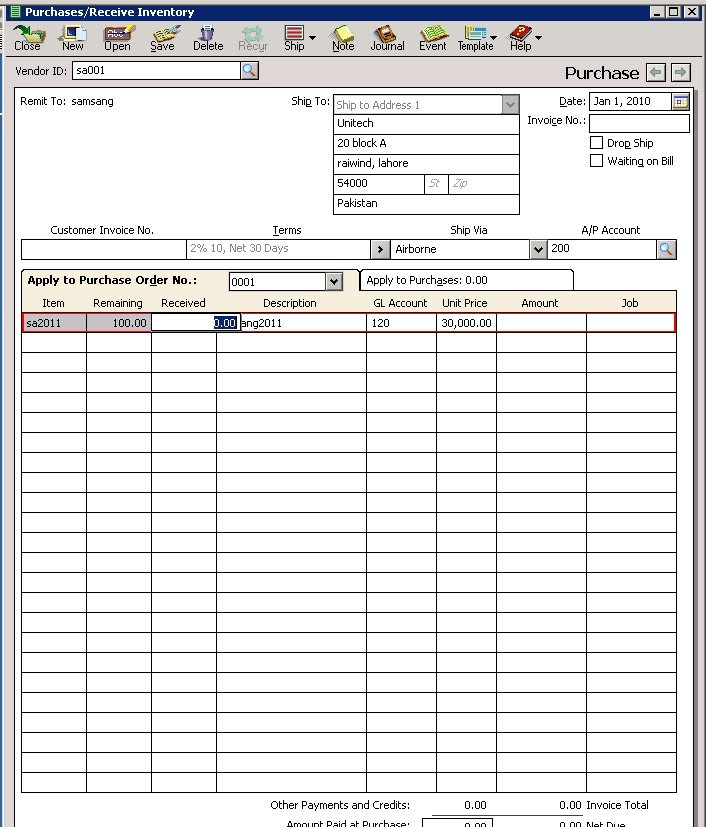Click the Date field Jan 1, 2010
The height and width of the screenshot is (827, 706).
(x=631, y=101)
